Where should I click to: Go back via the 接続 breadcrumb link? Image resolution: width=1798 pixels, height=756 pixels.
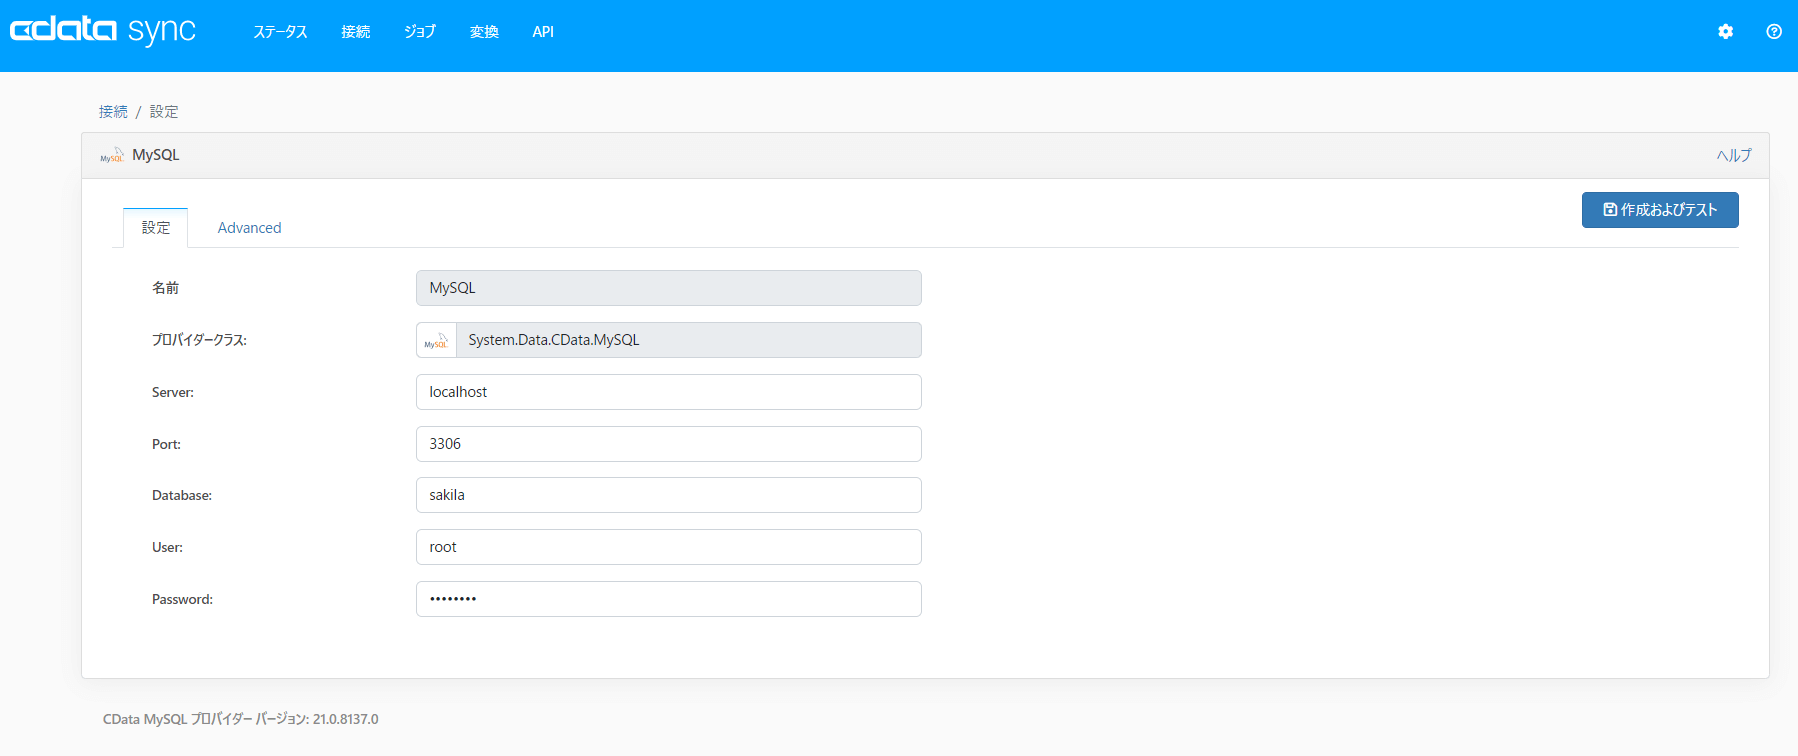tap(113, 112)
